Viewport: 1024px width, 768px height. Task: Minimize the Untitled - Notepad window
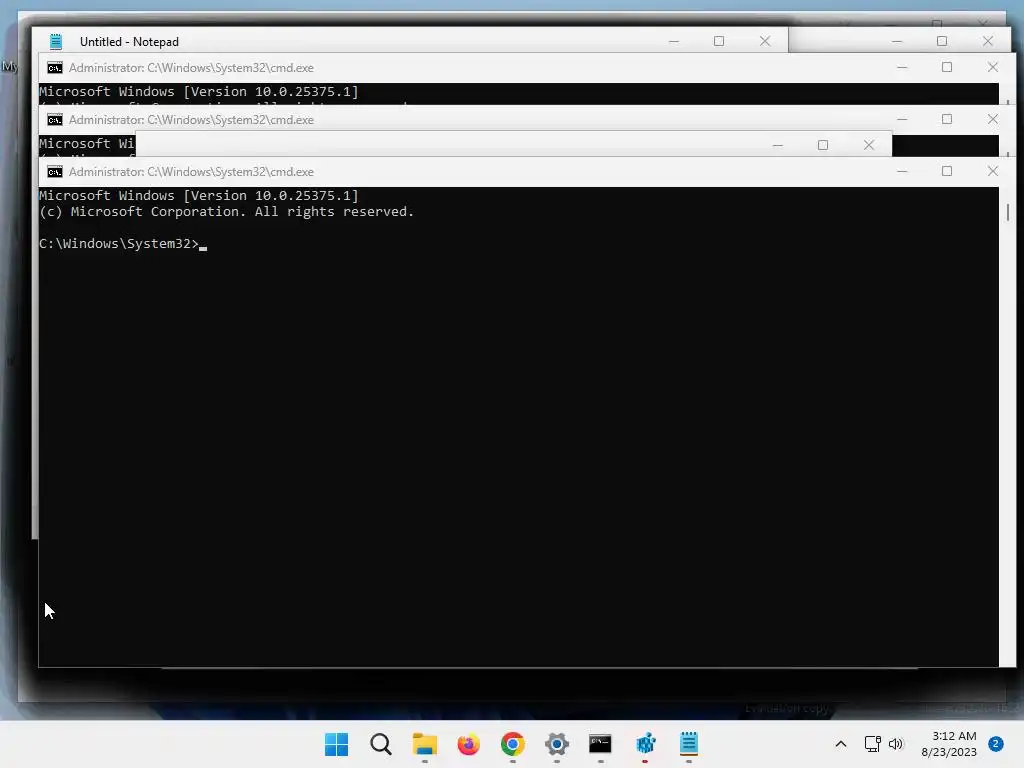pos(674,41)
